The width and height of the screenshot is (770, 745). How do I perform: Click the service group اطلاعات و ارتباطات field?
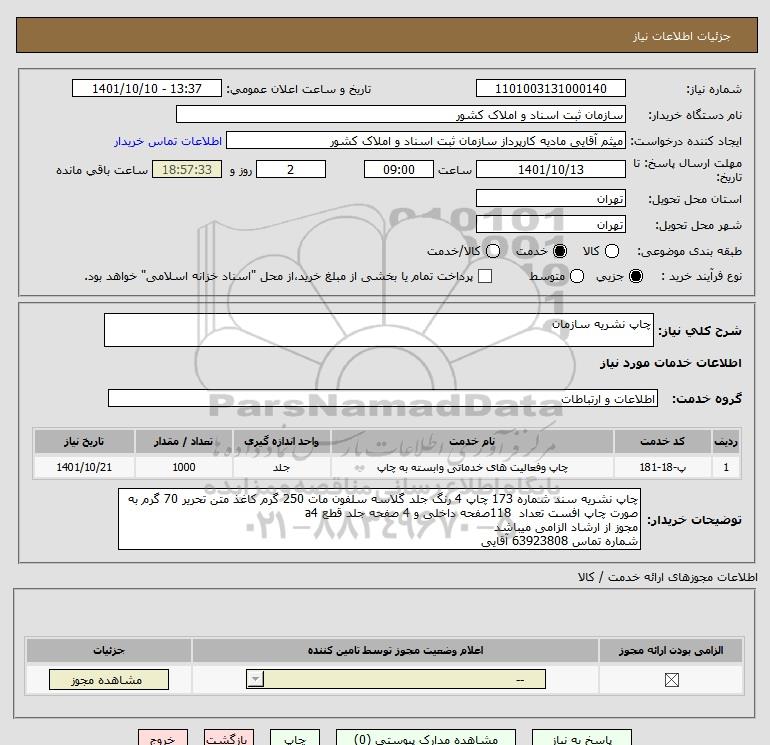383,398
